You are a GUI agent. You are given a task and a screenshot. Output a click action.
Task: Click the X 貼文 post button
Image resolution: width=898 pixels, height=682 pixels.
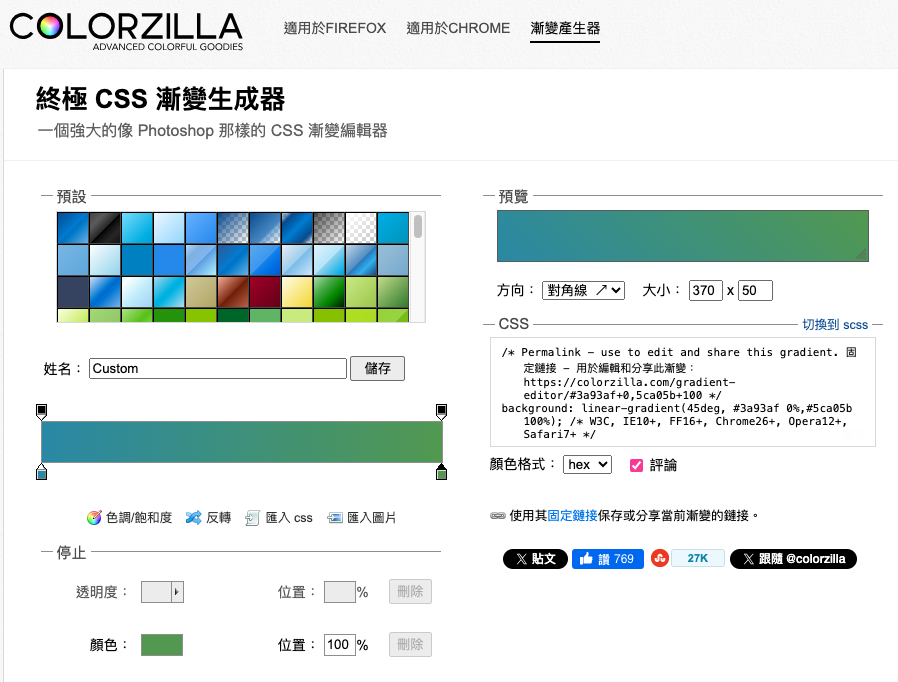coord(535,559)
